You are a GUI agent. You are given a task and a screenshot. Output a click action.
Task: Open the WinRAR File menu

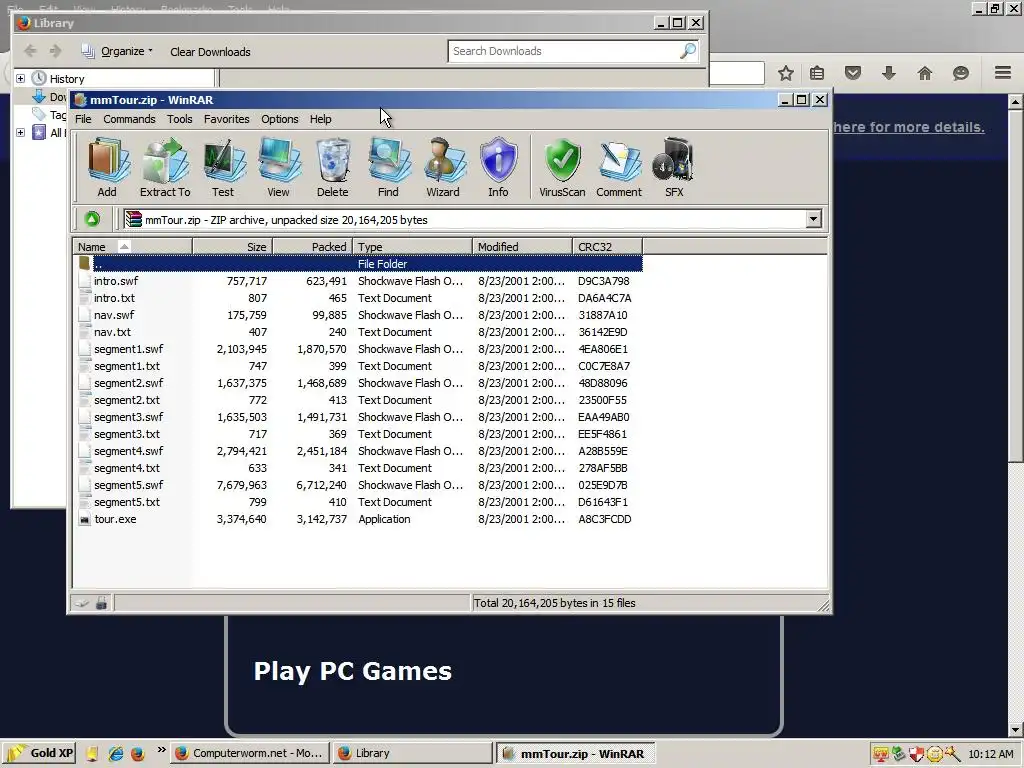pyautogui.click(x=83, y=119)
